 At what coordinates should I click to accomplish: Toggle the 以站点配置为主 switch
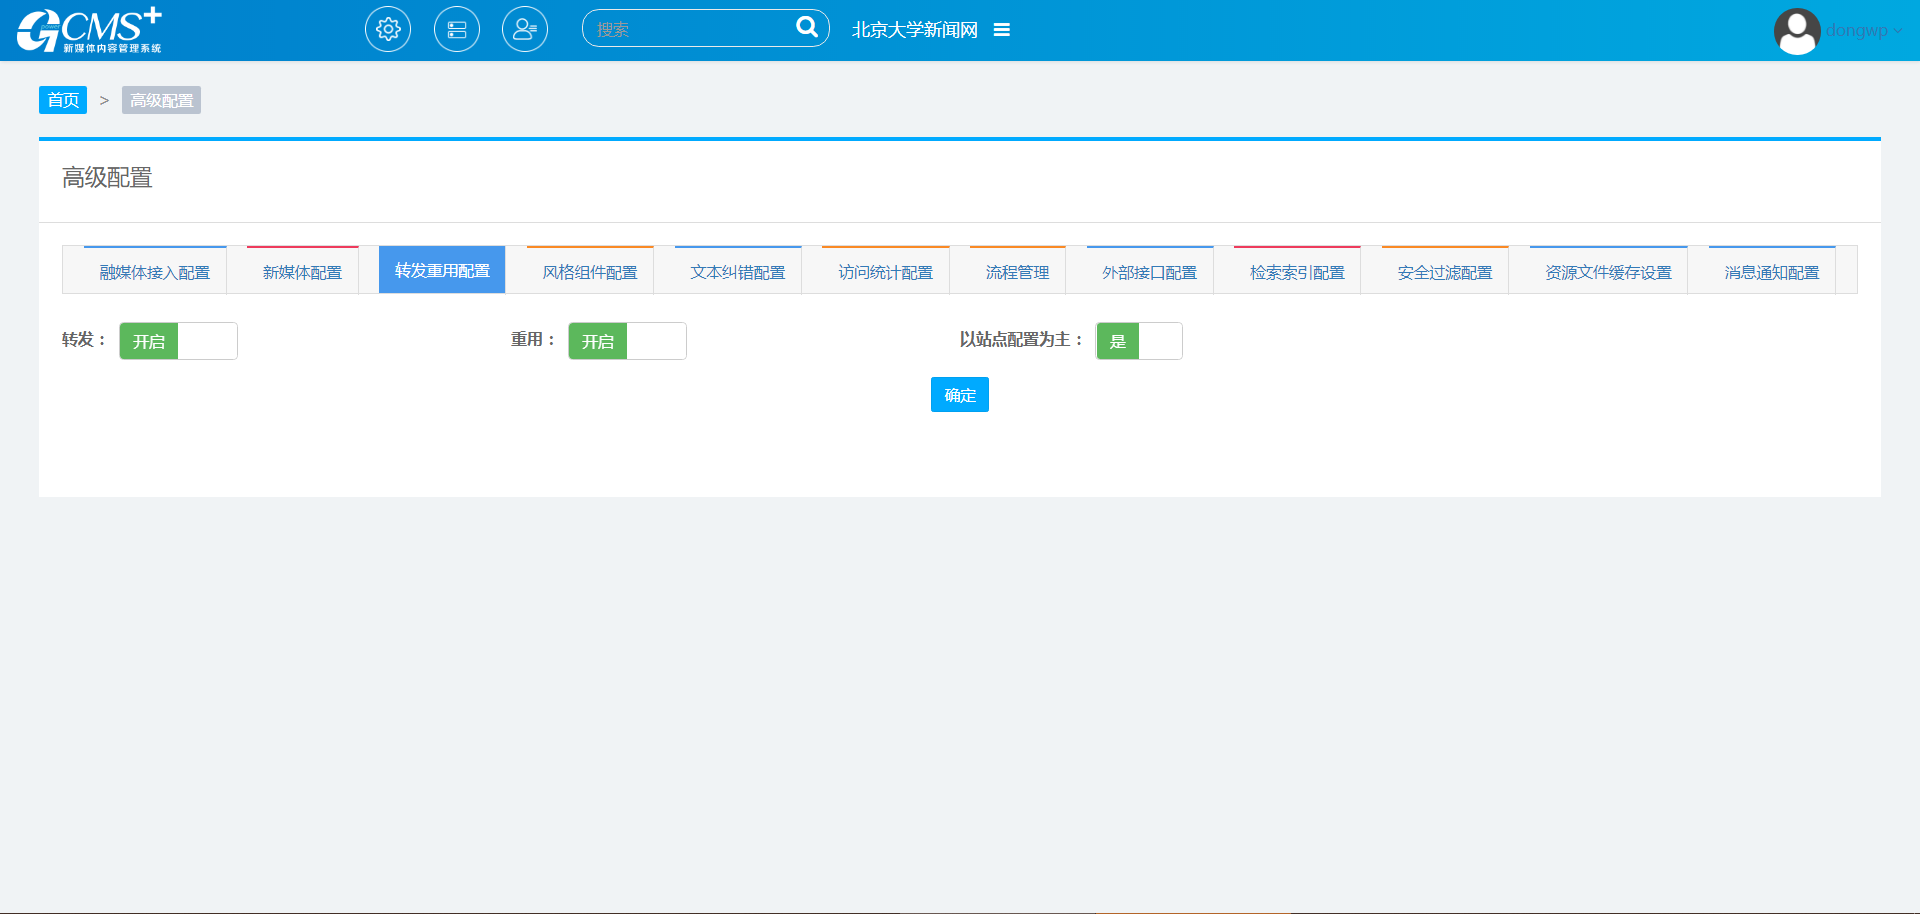pyautogui.click(x=1139, y=341)
